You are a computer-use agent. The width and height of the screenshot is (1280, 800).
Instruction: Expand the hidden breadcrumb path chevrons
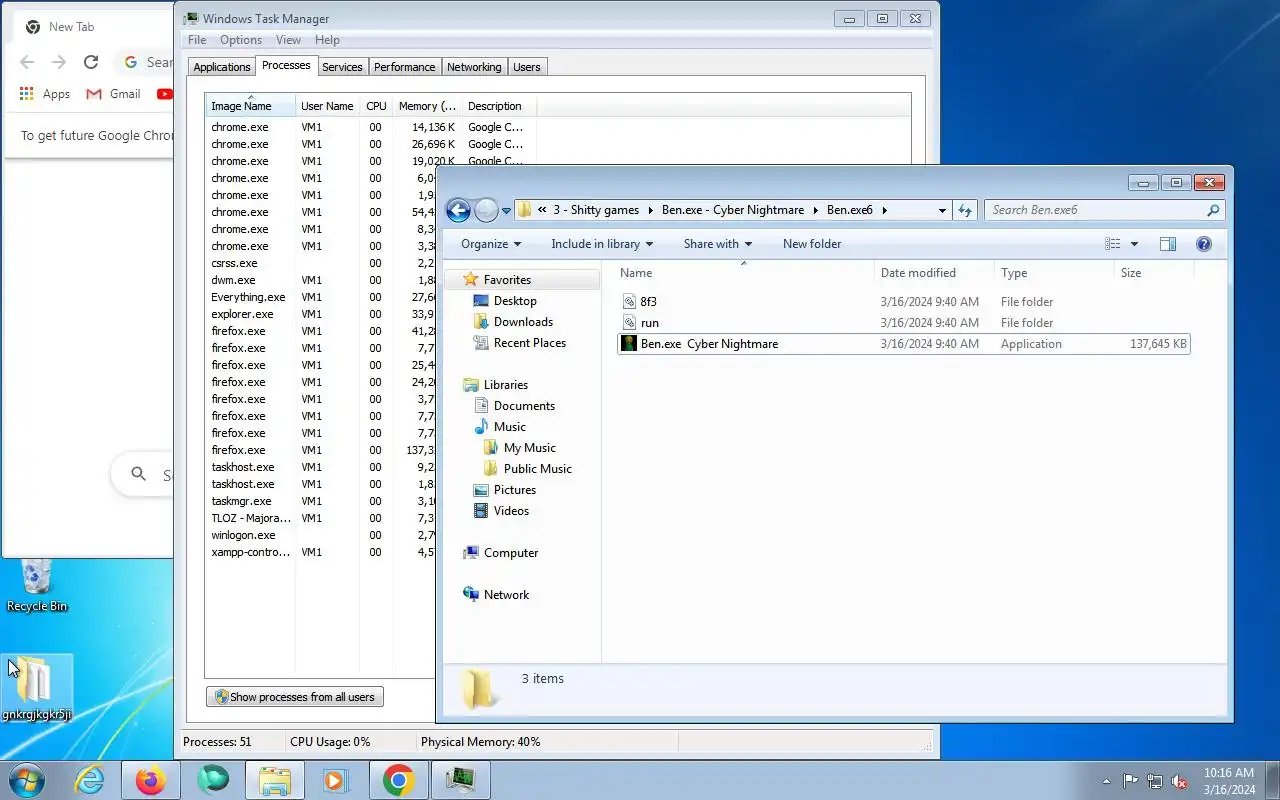click(x=542, y=210)
